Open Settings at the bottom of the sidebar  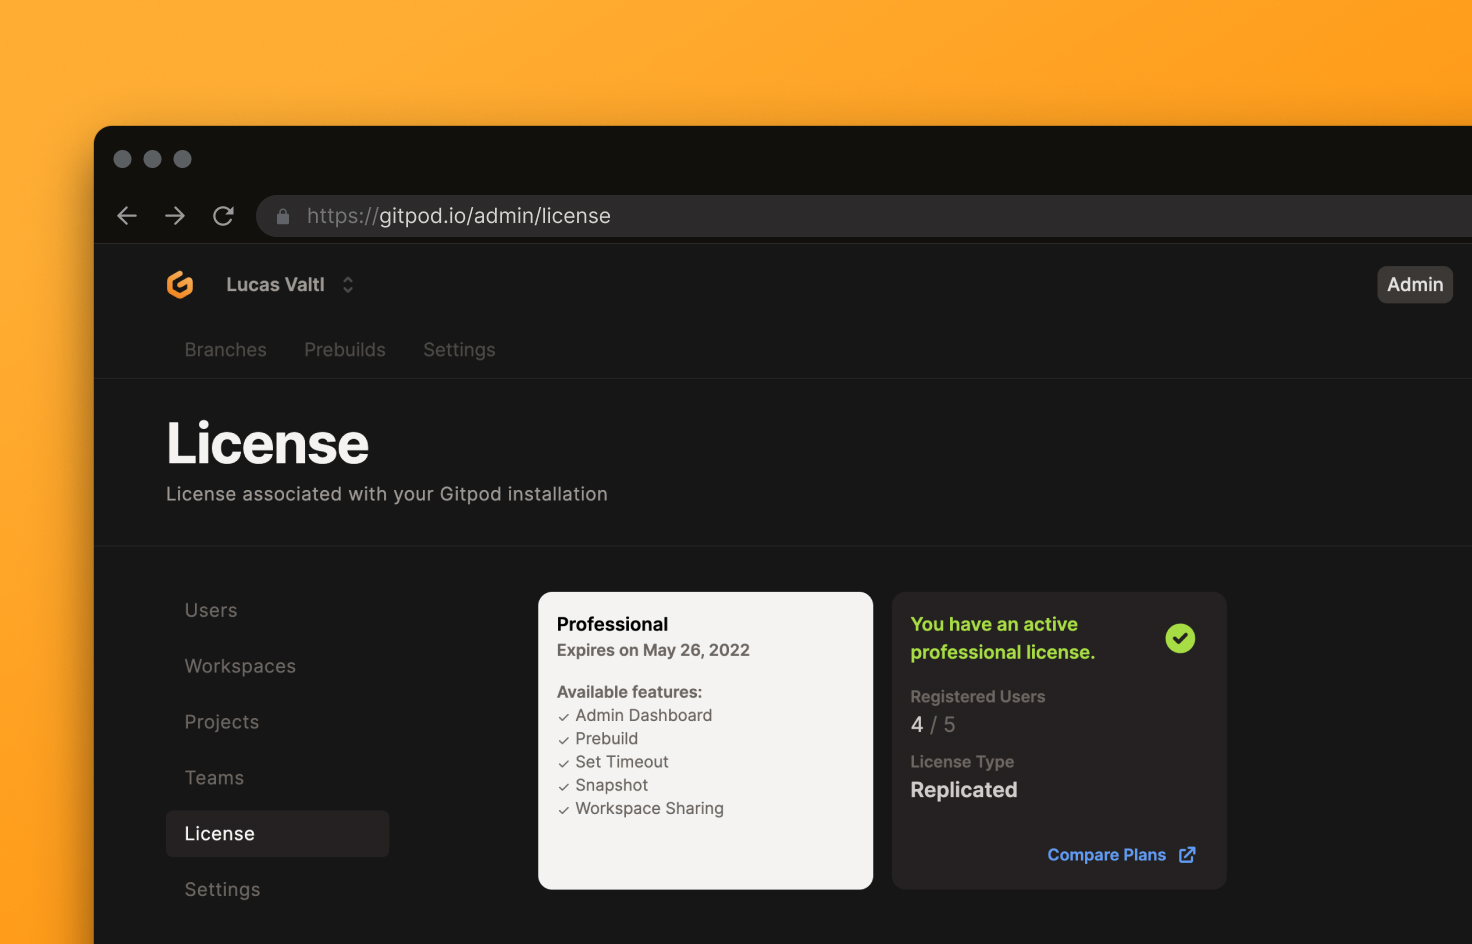click(222, 890)
